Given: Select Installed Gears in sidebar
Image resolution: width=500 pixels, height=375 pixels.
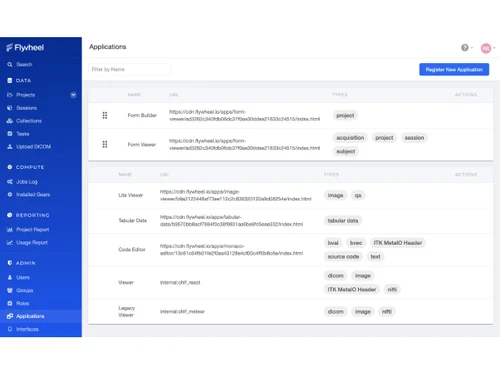Looking at the screenshot, I should [x=33, y=194].
